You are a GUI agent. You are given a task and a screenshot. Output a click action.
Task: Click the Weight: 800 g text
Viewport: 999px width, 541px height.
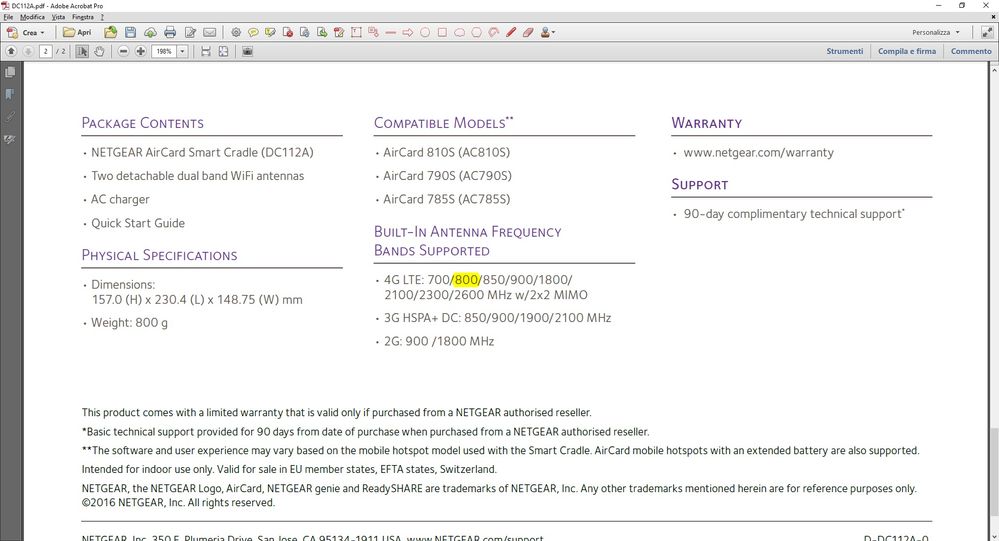(129, 322)
